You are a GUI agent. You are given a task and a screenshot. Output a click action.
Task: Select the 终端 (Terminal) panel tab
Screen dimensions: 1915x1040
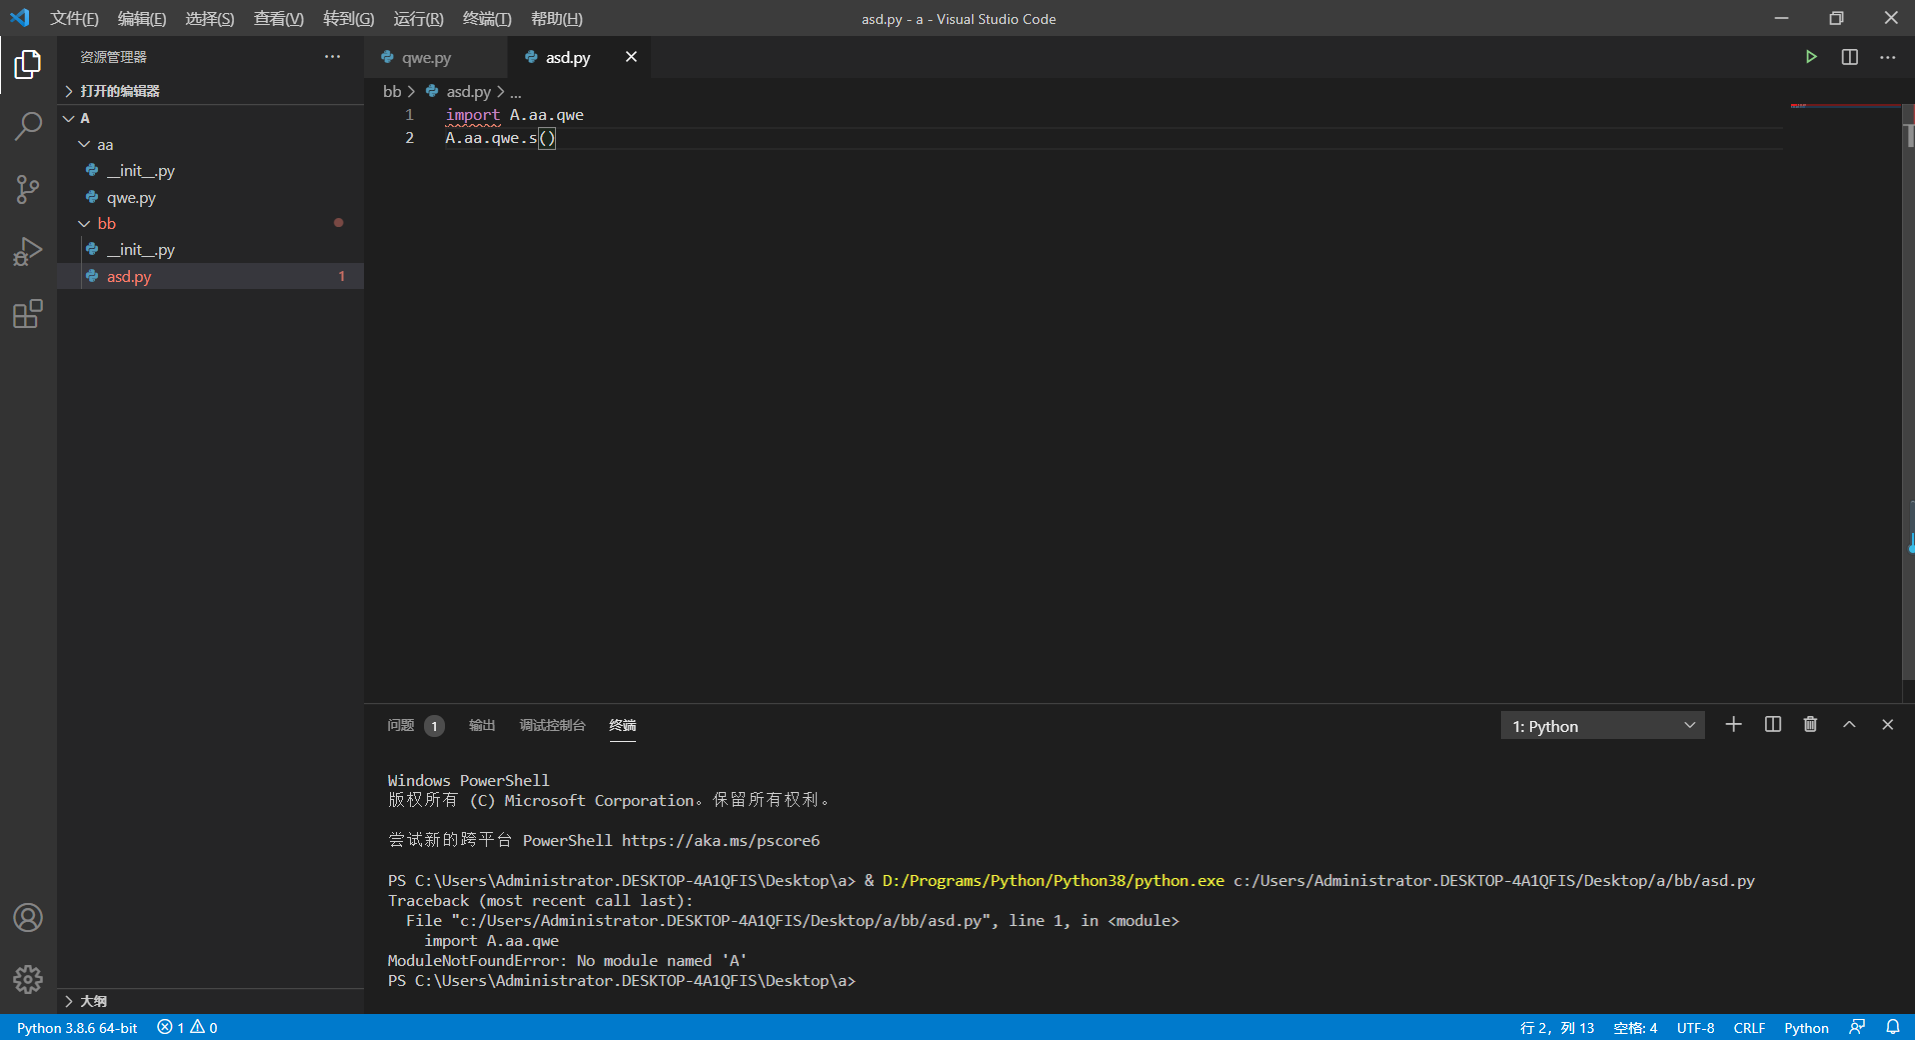[623, 725]
